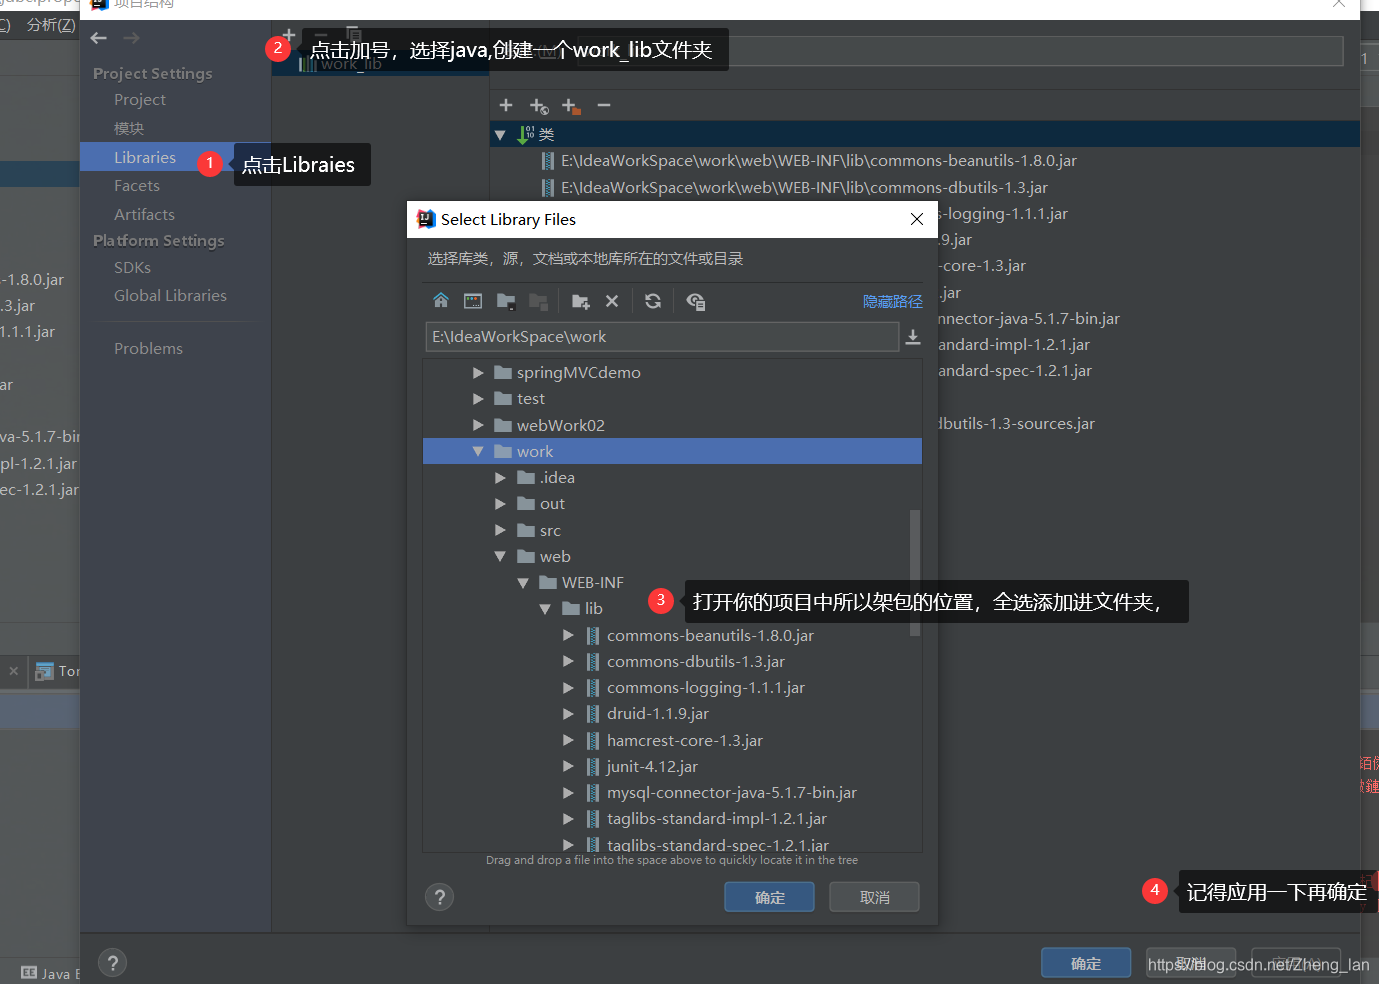Expand the out folder
The height and width of the screenshot is (984, 1379).
(x=500, y=504)
